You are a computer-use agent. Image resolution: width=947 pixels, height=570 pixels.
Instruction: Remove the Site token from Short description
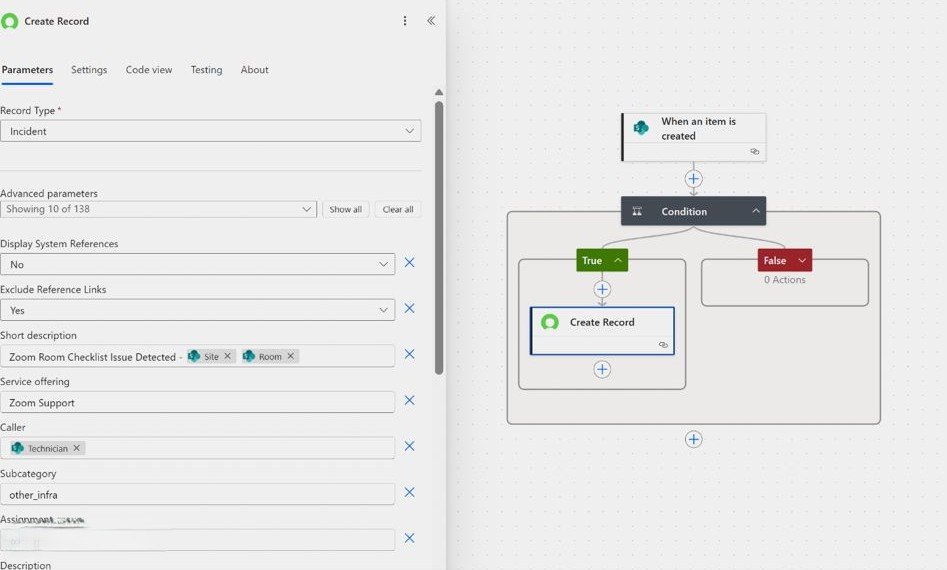click(228, 356)
